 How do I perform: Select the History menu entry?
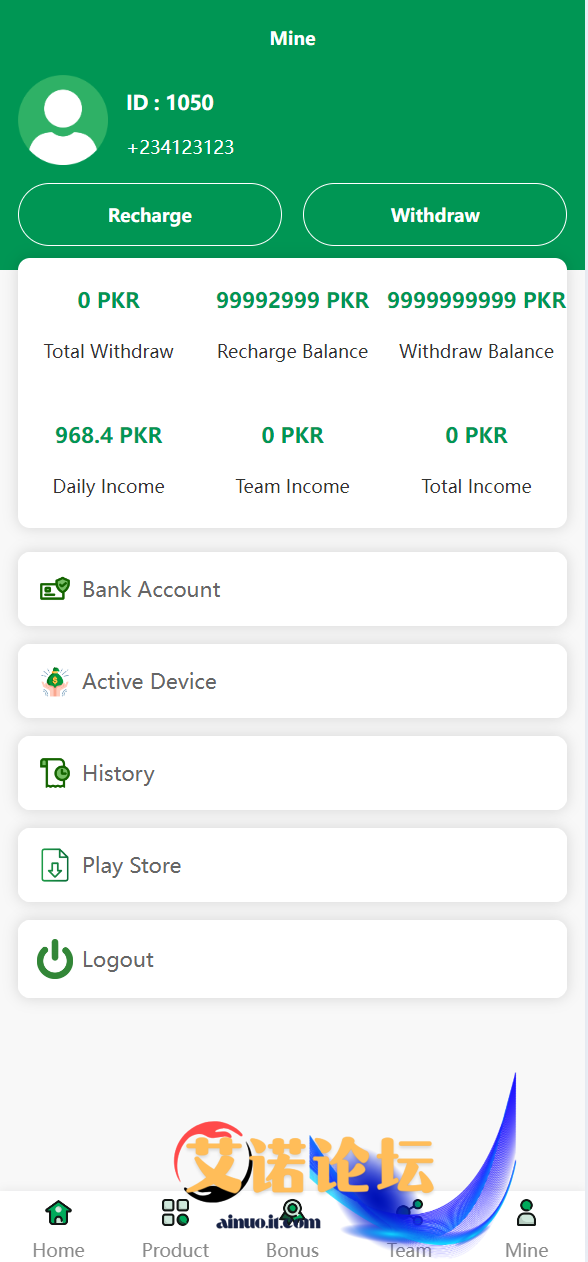click(292, 773)
